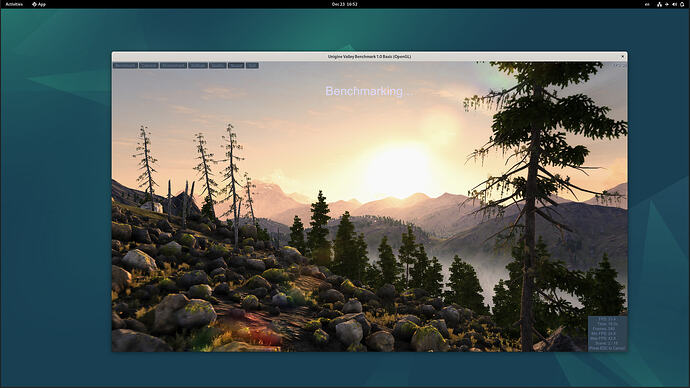Image resolution: width=690 pixels, height=388 pixels.
Task: Click the Benchmark button in Valley toolbar
Action: click(125, 66)
